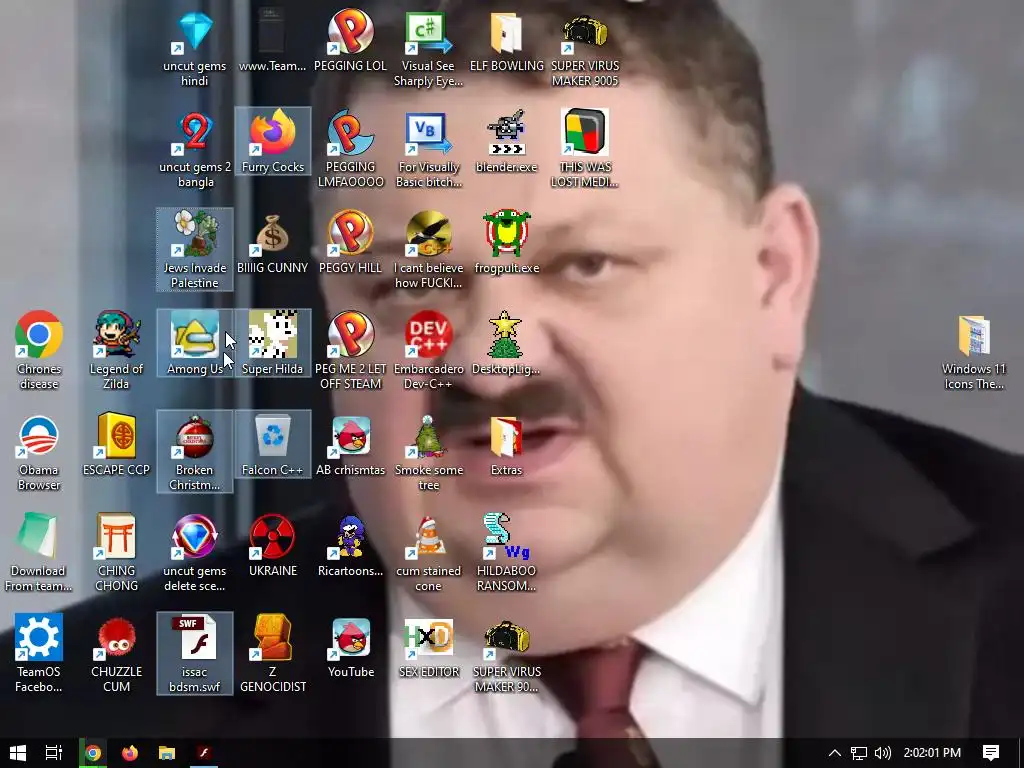Launch Visual See Sharply Eye shortcut
This screenshot has height=768, width=1024.
click(x=428, y=49)
